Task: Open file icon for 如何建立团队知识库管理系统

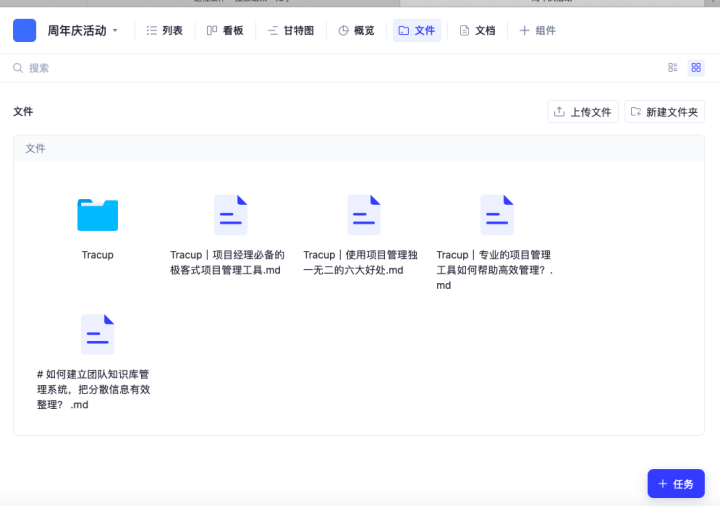Action: pyautogui.click(x=97, y=334)
